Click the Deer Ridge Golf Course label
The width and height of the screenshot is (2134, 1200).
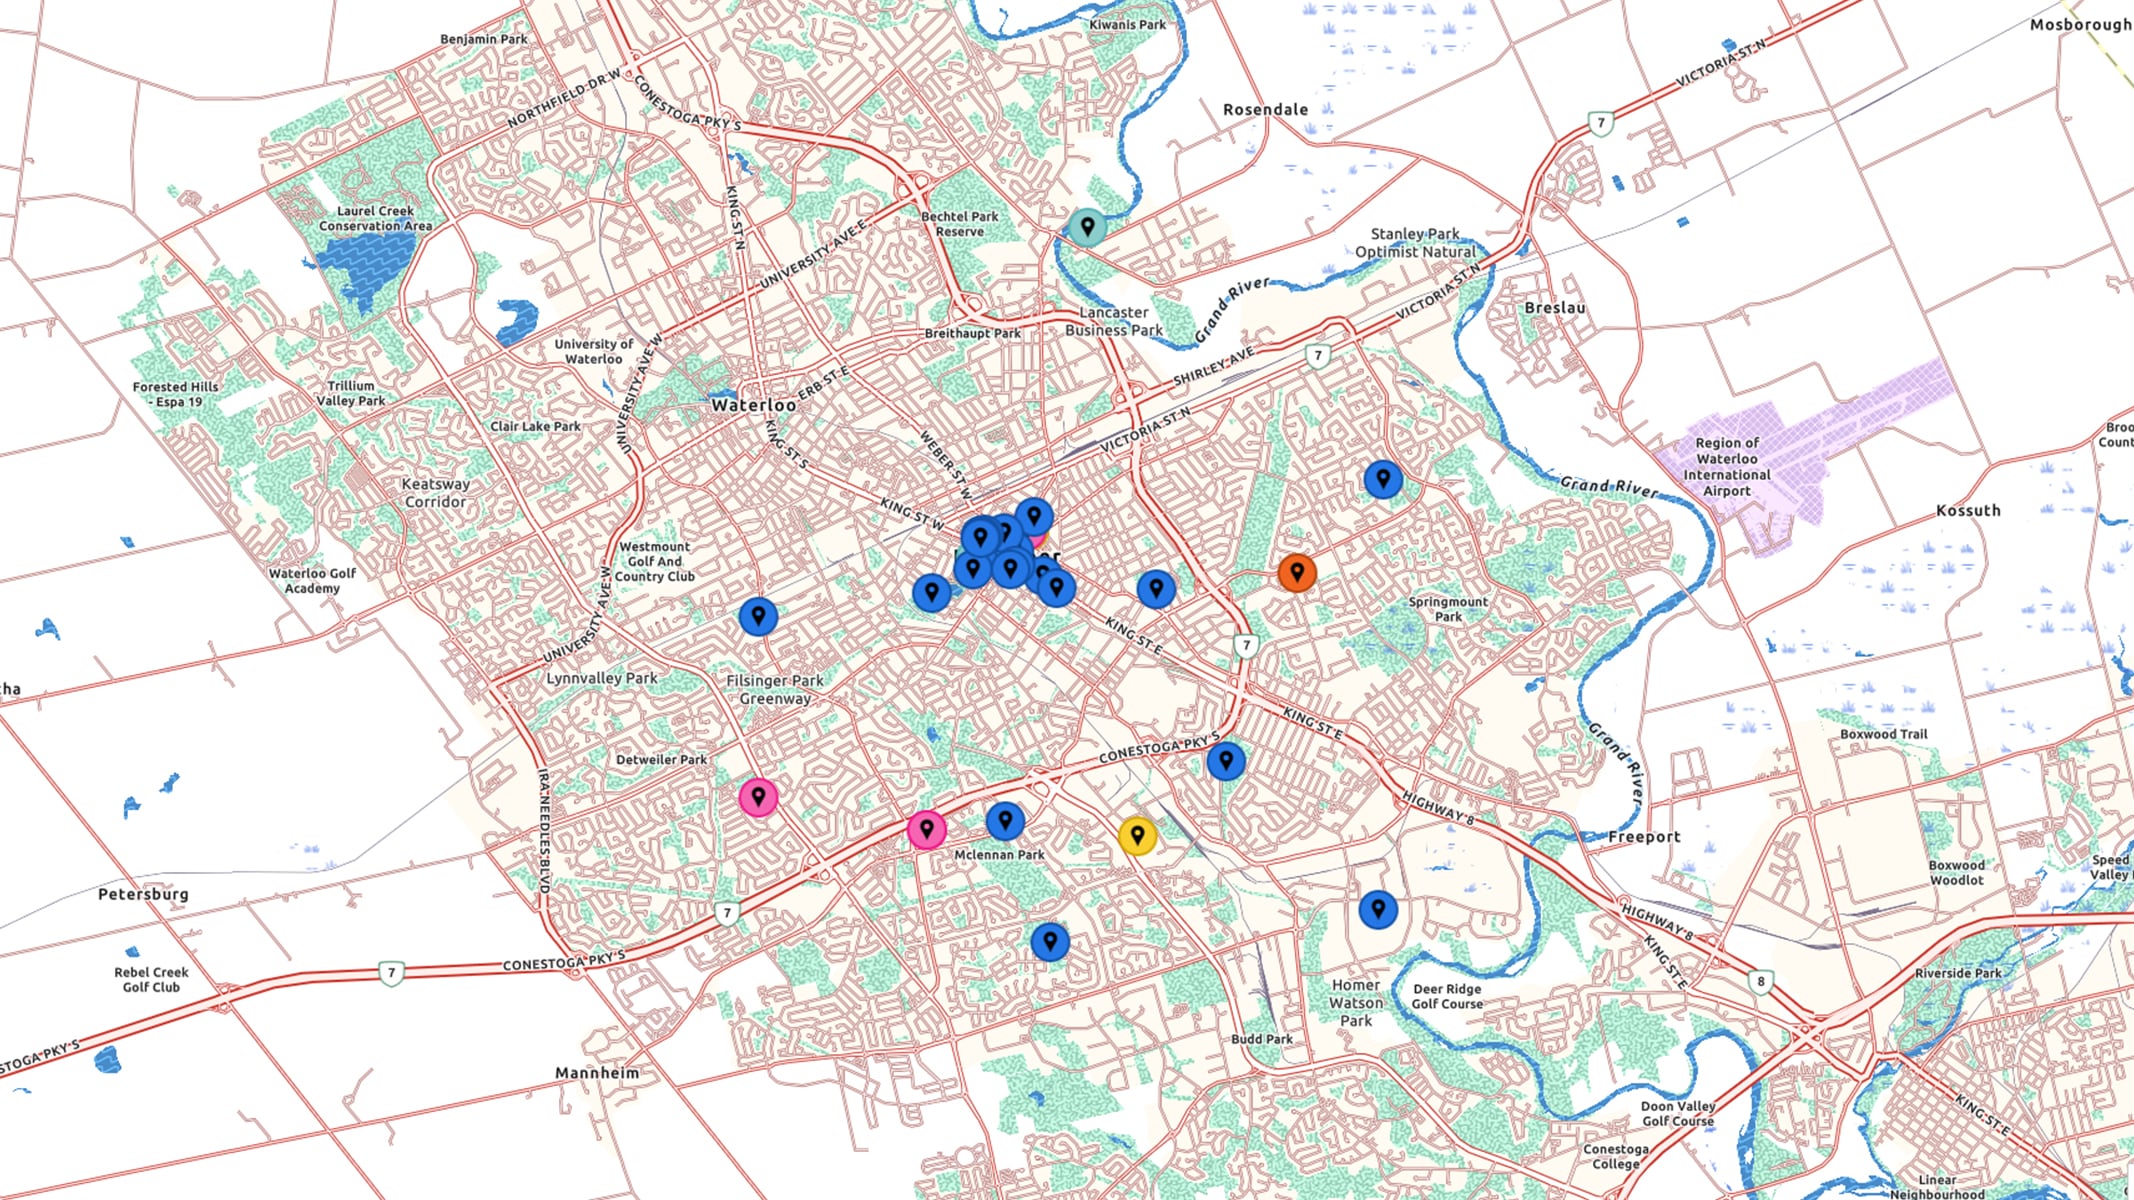pyautogui.click(x=1447, y=996)
